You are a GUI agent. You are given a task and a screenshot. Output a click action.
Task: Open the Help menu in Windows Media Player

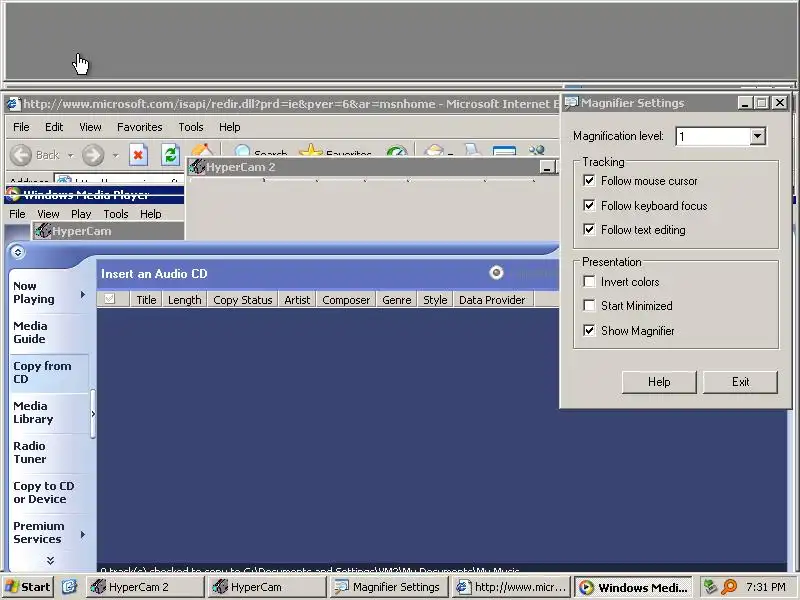pyautogui.click(x=151, y=214)
